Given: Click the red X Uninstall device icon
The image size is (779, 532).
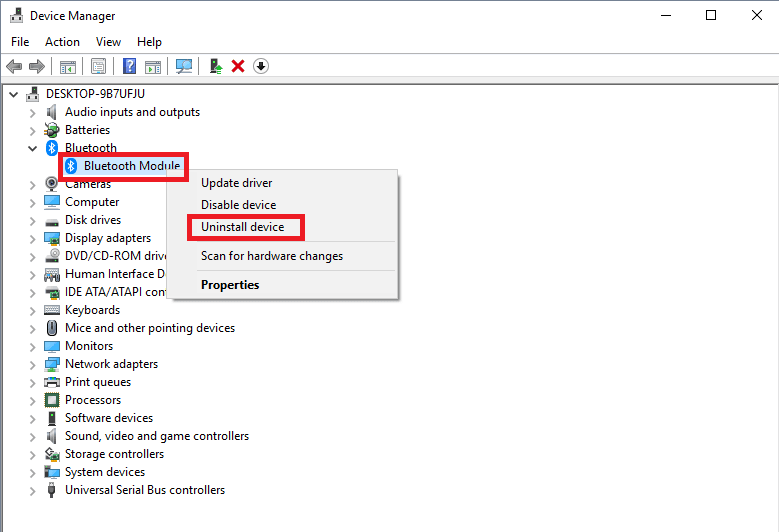Looking at the screenshot, I should [x=238, y=66].
